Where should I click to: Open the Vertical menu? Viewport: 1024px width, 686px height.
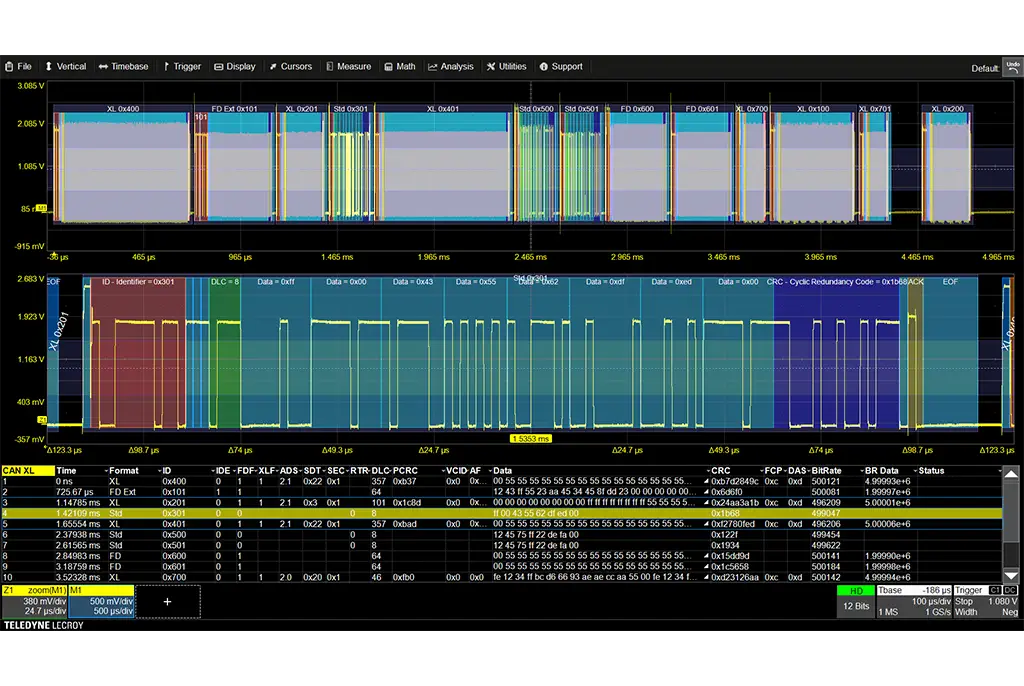coord(65,67)
